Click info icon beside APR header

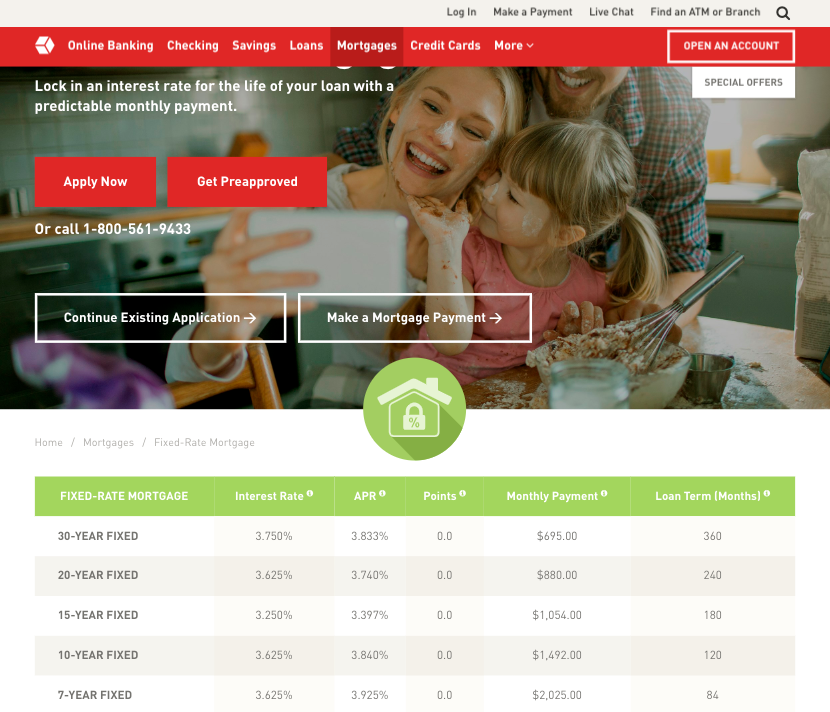[383, 494]
